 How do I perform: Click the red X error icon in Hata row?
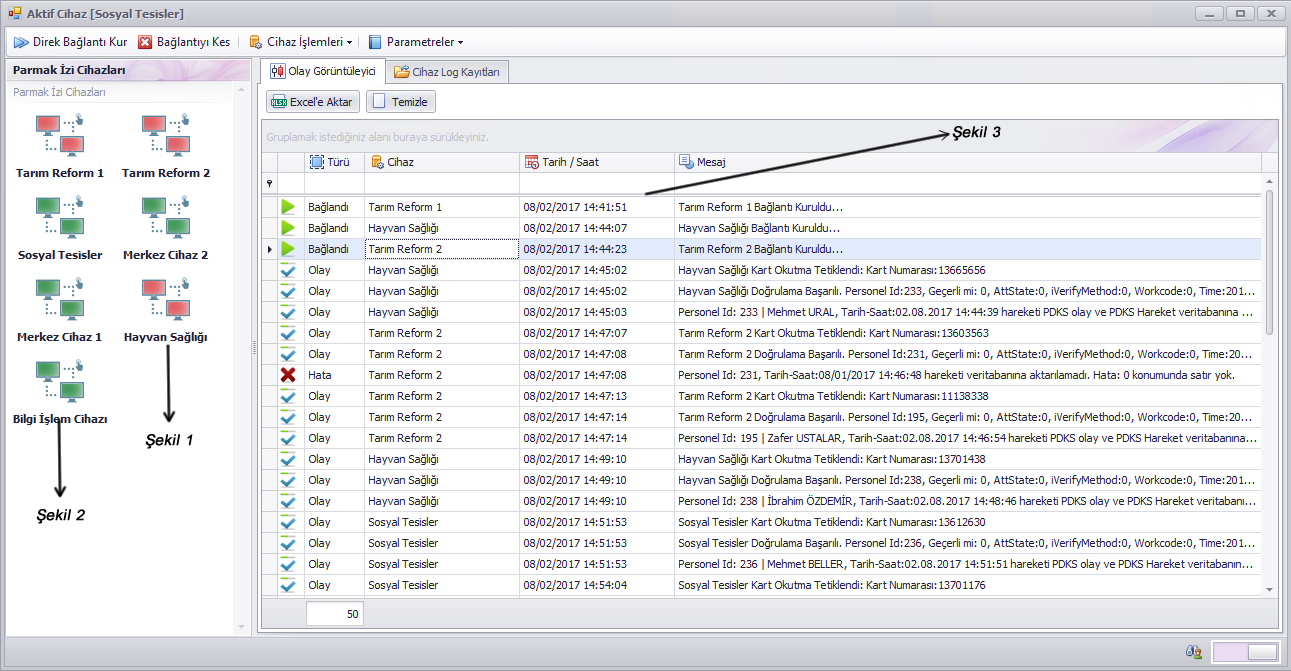pos(290,375)
